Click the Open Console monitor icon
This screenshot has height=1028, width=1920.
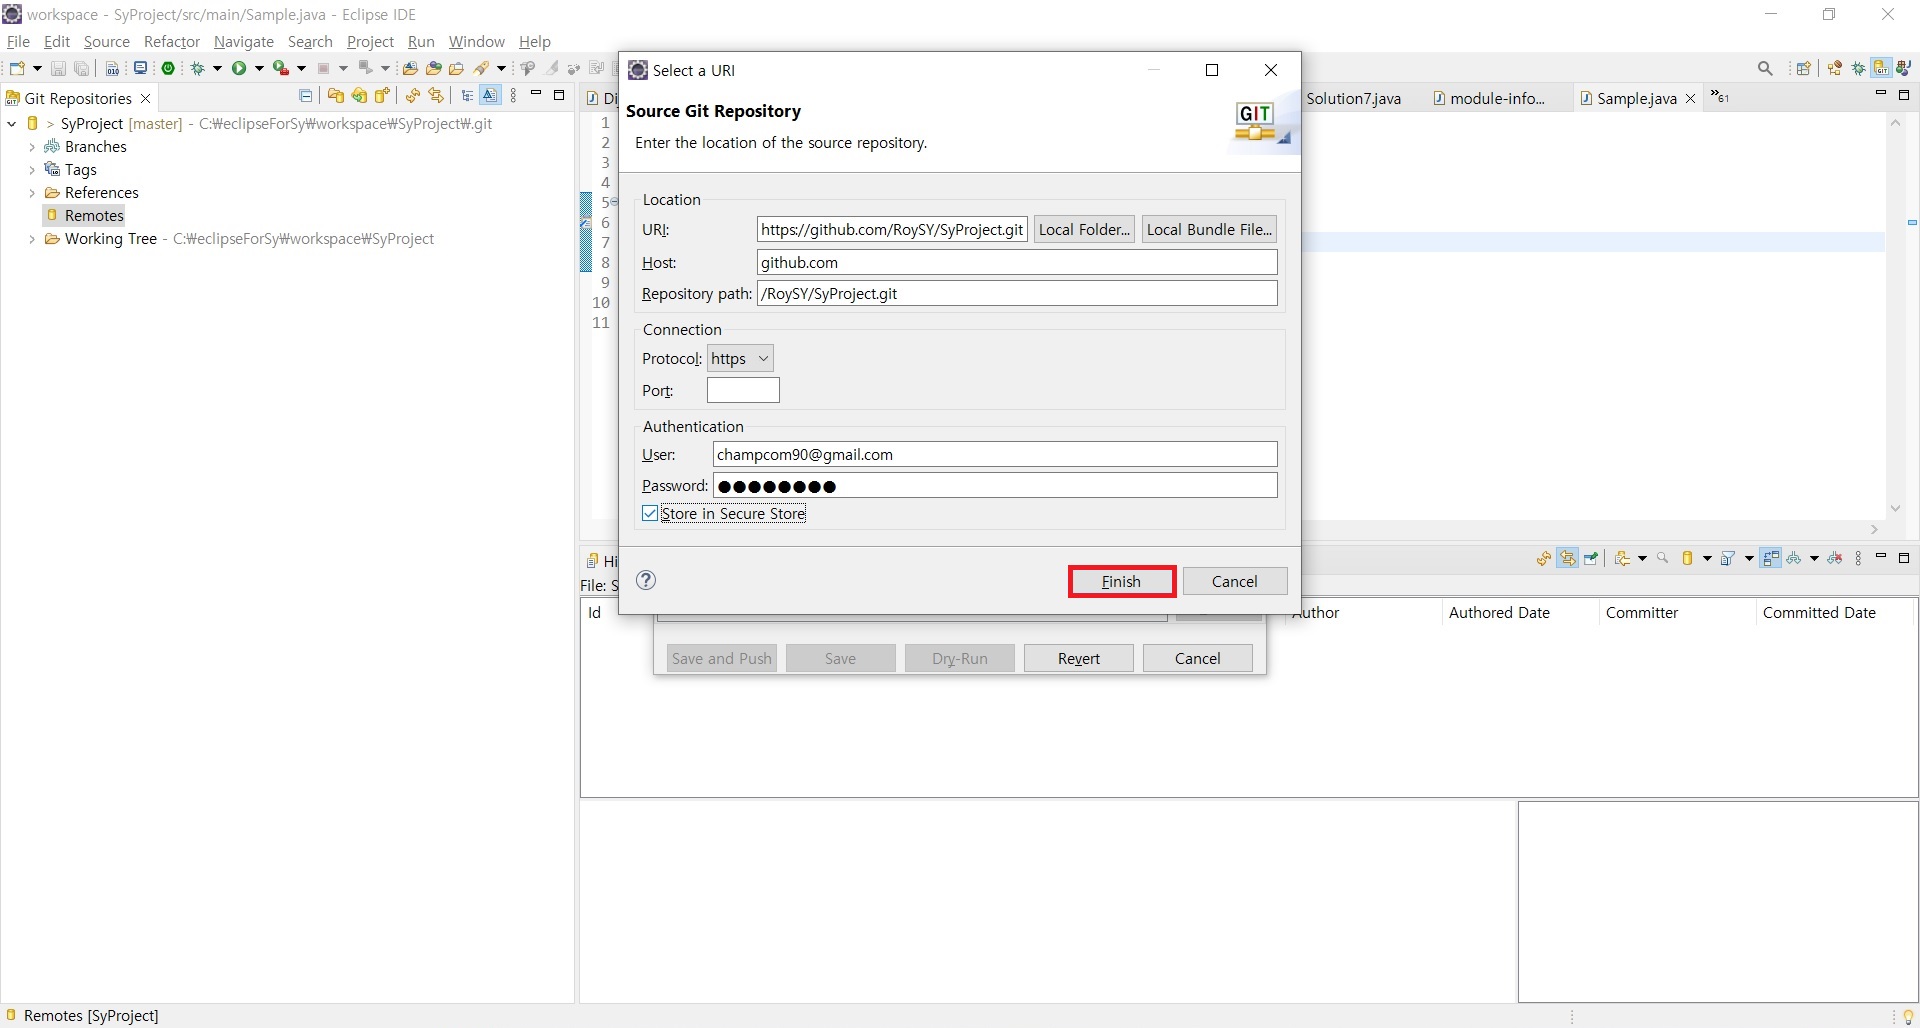point(141,68)
